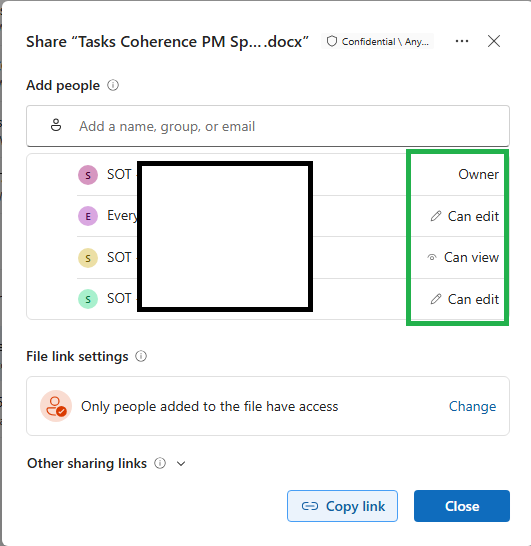Click the orange people-with-checkmark access icon

[56, 406]
